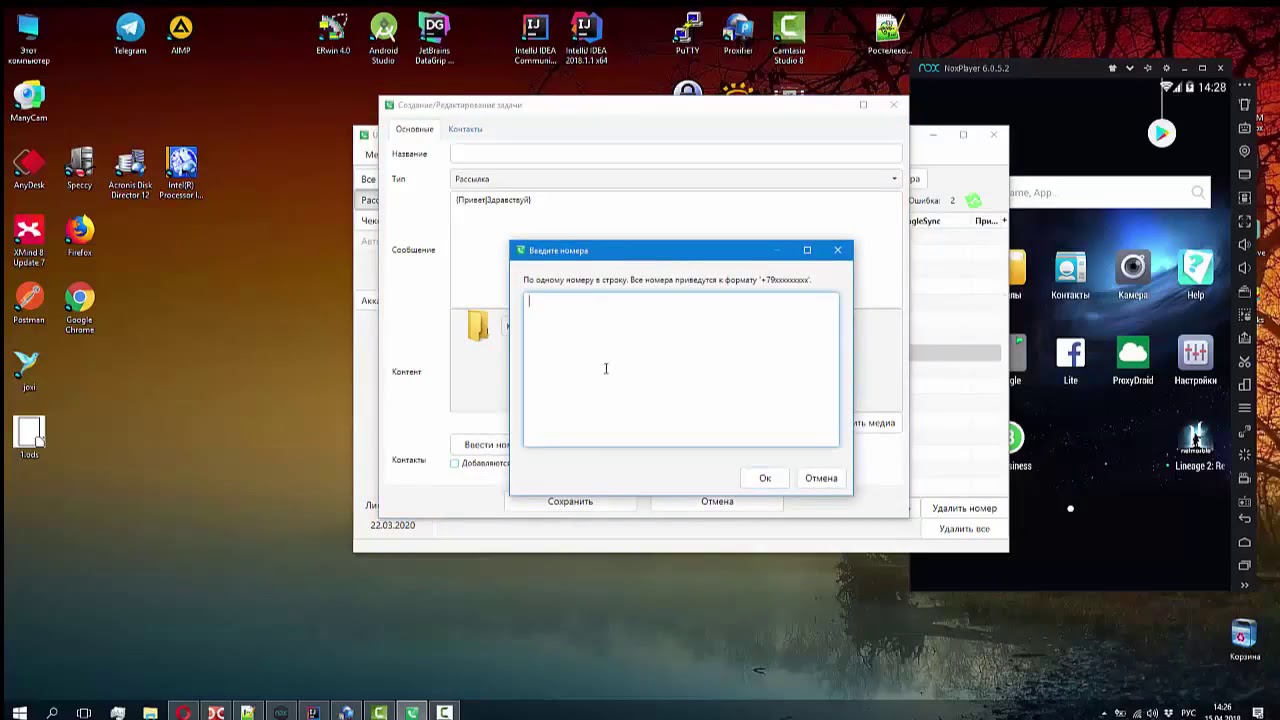The image size is (1280, 720).
Task: Launch Facebook Lite in NoxPlayer
Action: click(1070, 354)
